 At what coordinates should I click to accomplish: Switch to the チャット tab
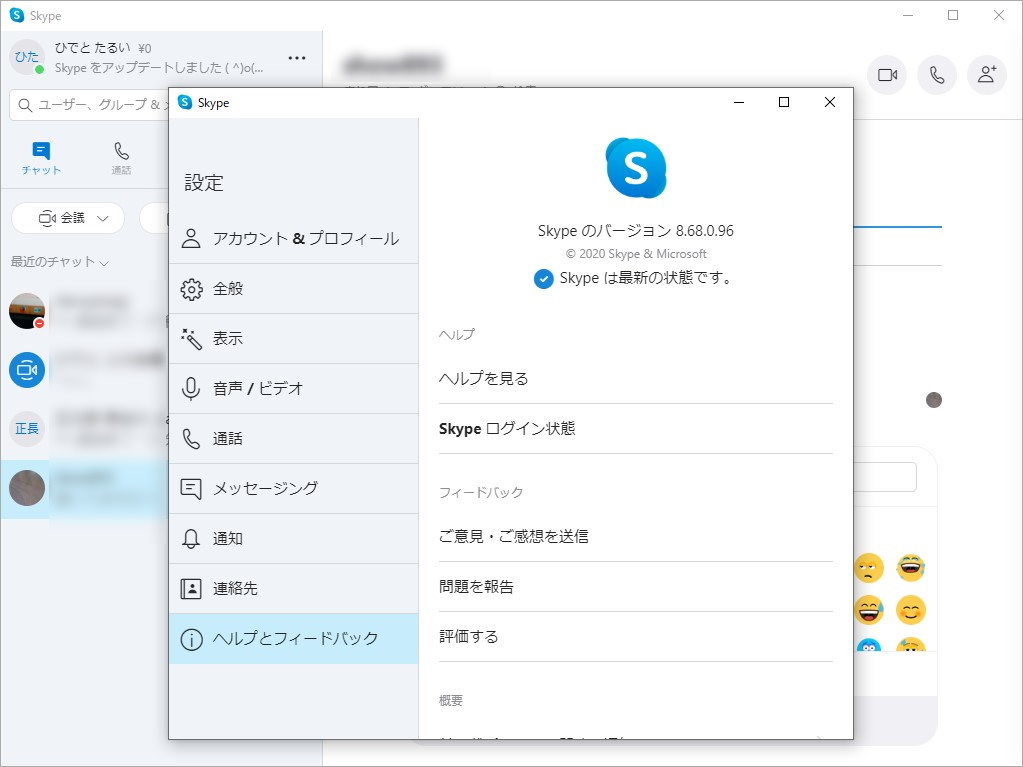tap(40, 157)
